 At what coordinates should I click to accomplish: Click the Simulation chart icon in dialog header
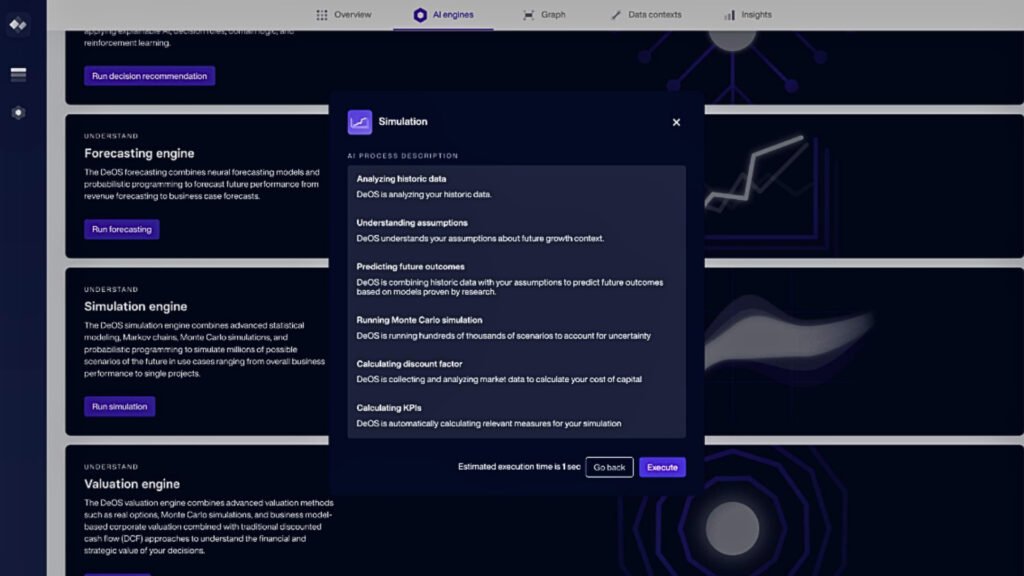[359, 122]
